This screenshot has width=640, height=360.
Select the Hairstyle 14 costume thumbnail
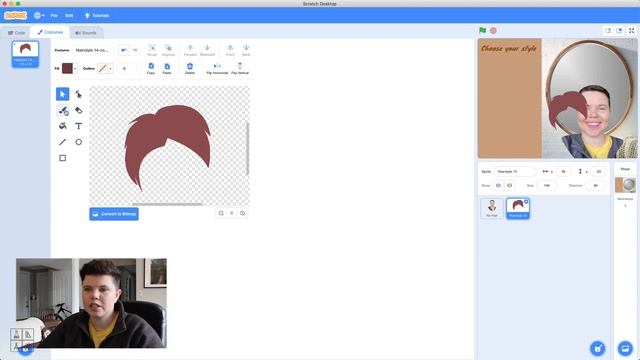[25, 54]
